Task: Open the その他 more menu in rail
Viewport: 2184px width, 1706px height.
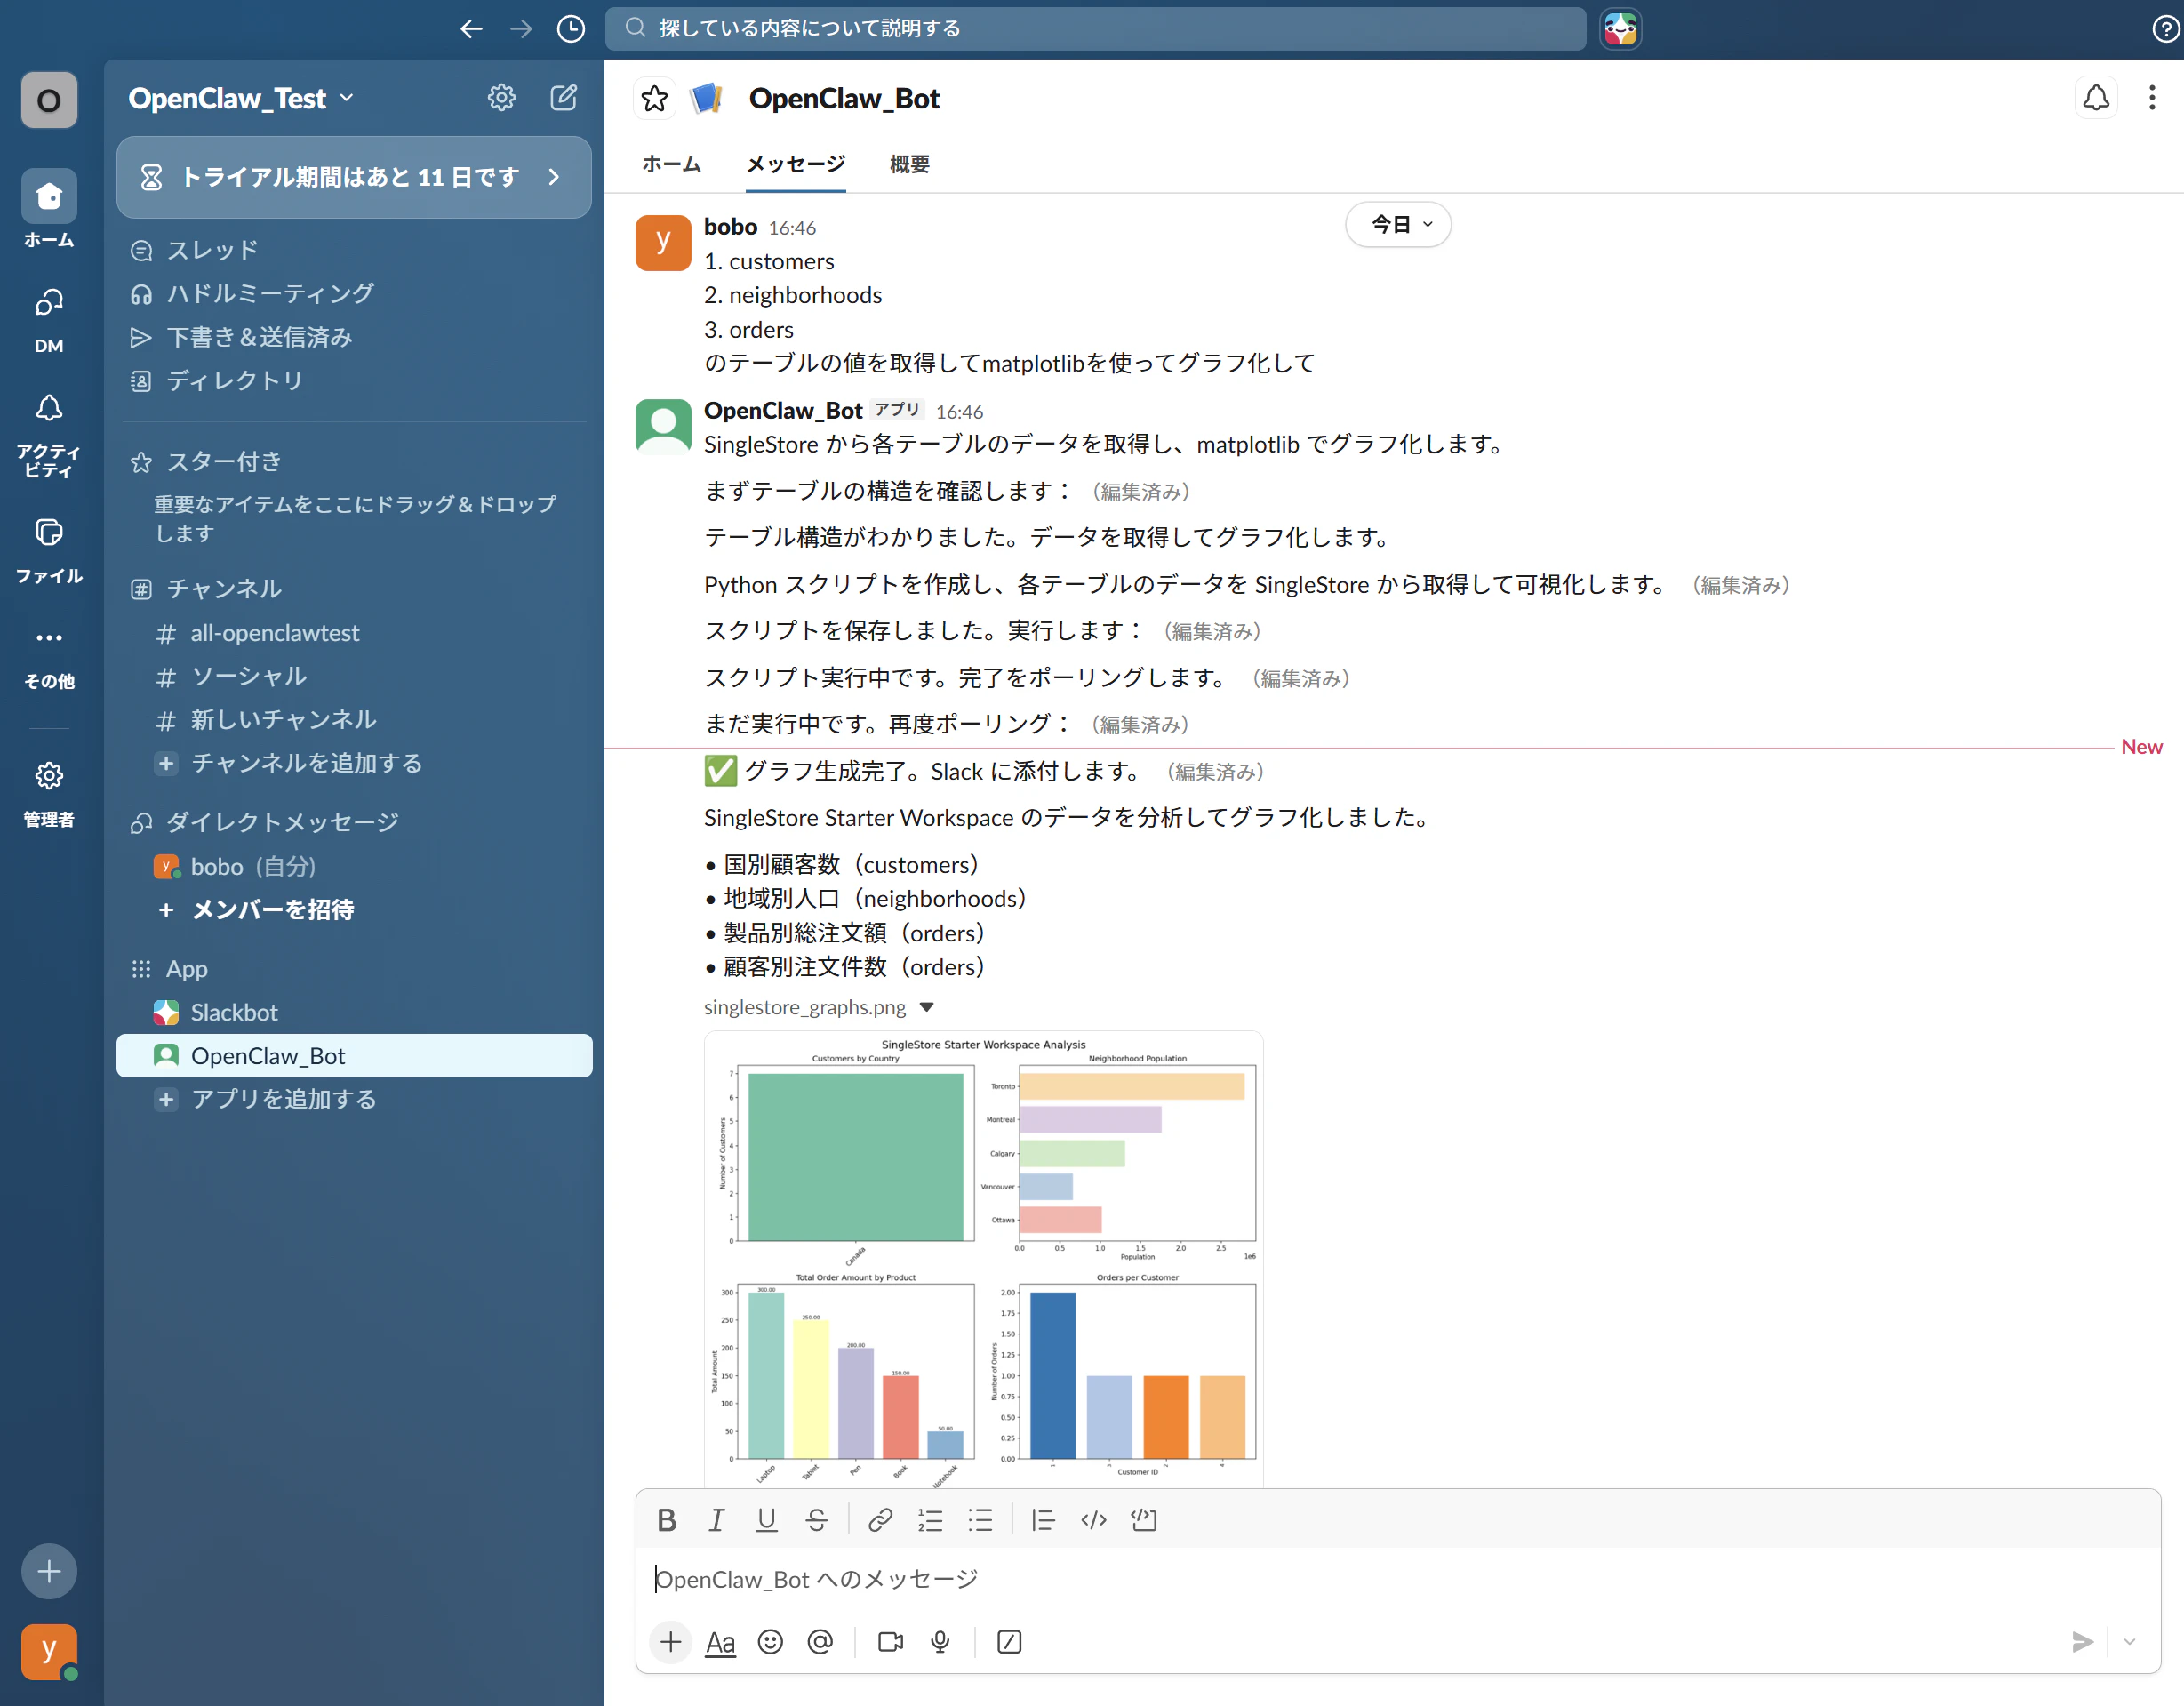Action: tap(49, 655)
